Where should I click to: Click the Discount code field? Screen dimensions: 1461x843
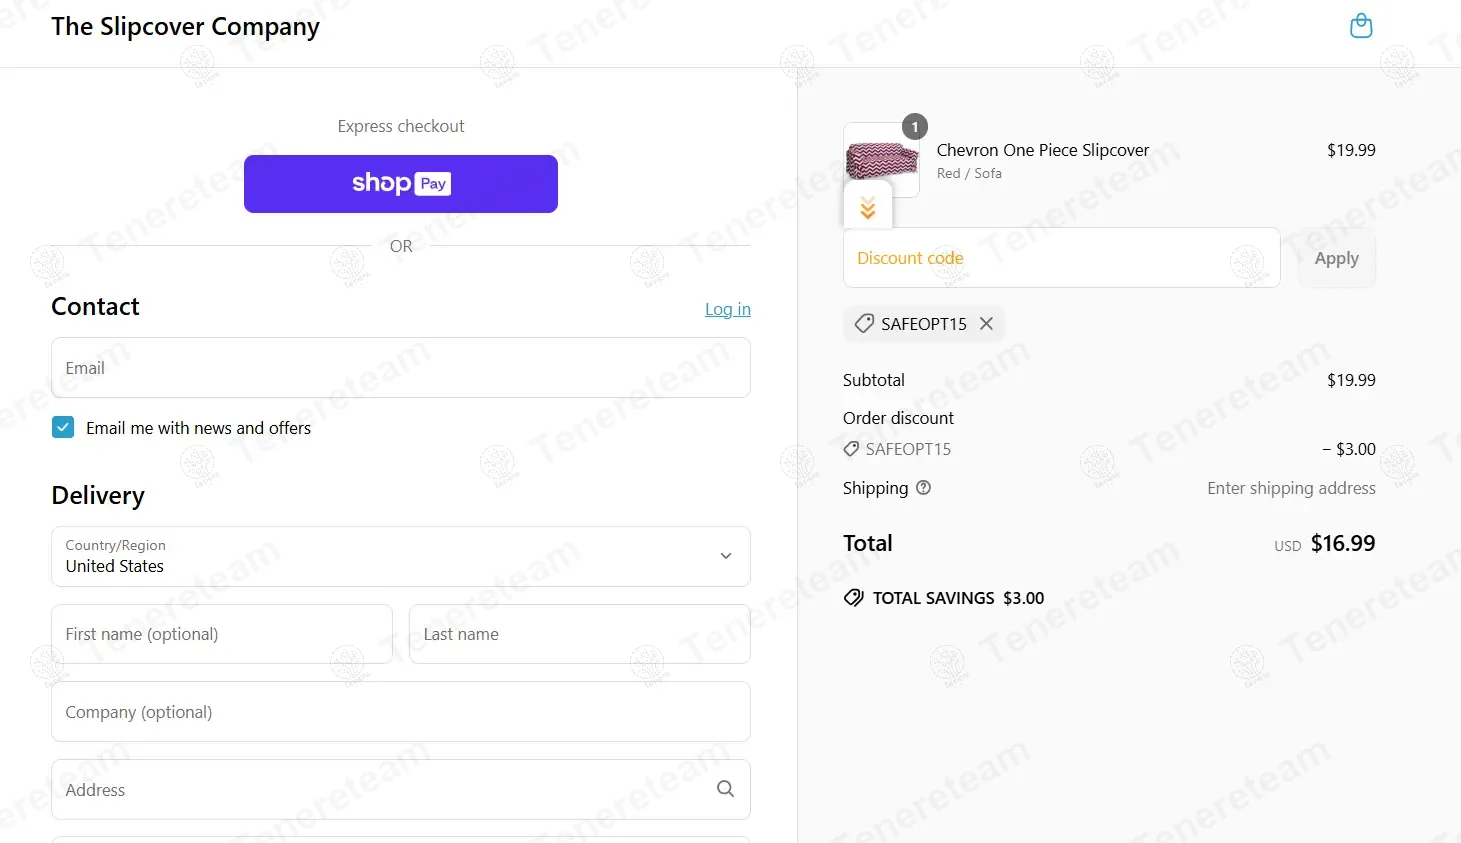(1062, 258)
